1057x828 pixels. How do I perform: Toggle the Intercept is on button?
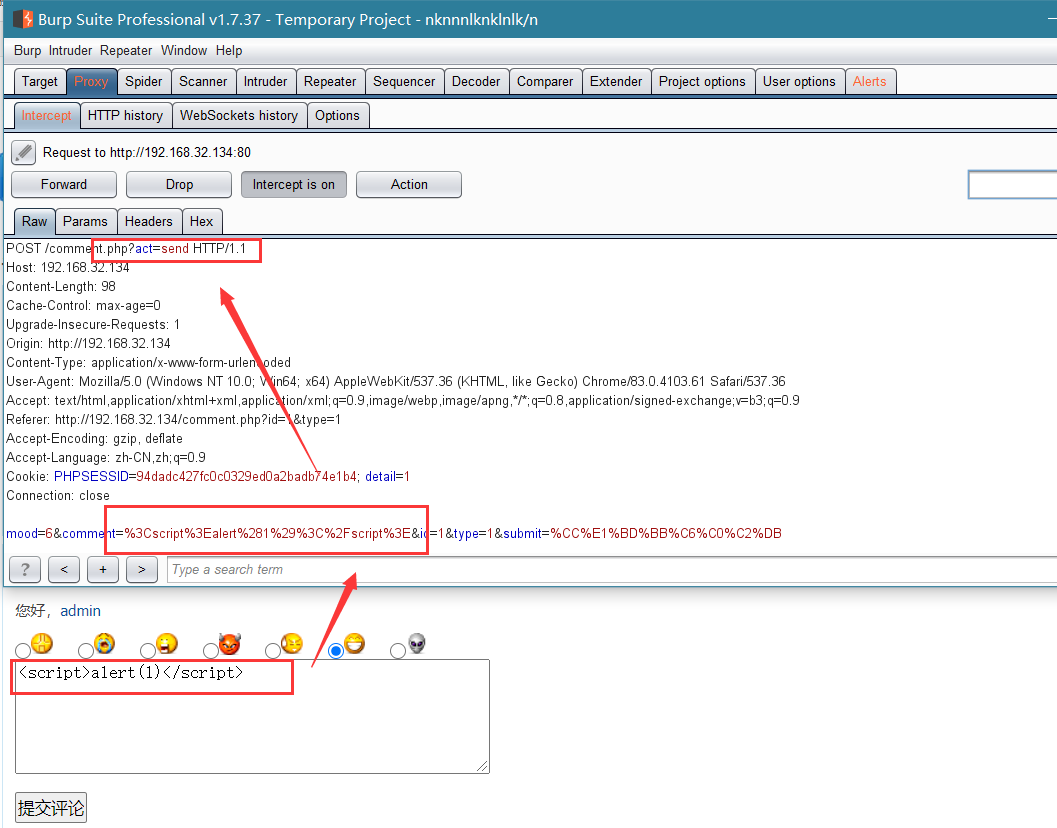tap(294, 185)
